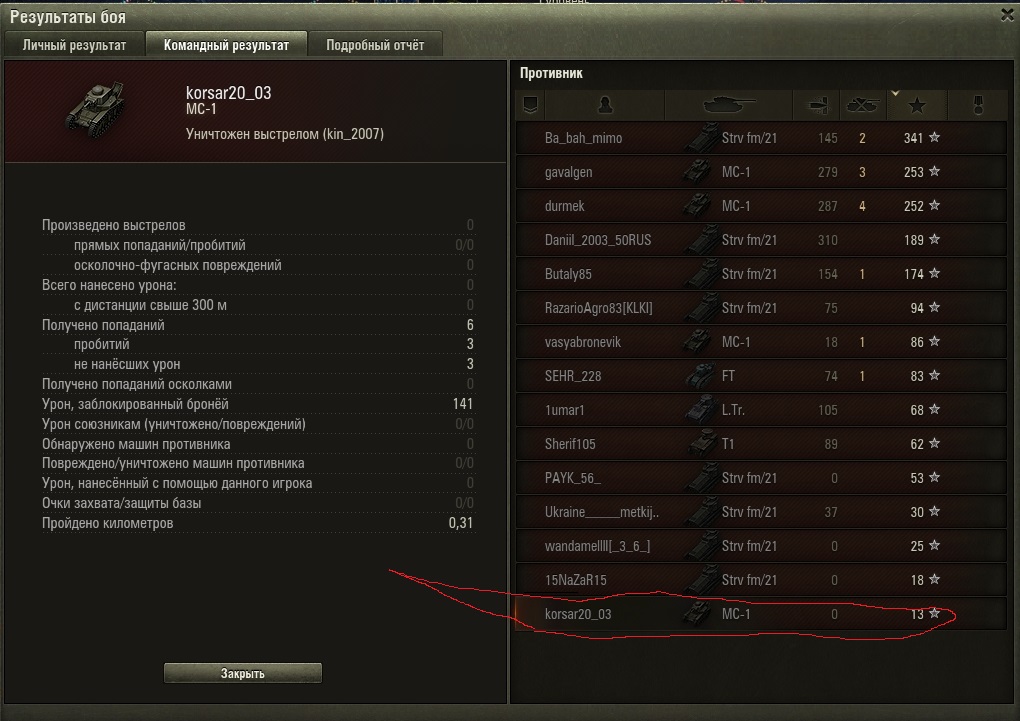Select korsar20_03 row in the list
This screenshot has height=721, width=1020.
[x=761, y=614]
